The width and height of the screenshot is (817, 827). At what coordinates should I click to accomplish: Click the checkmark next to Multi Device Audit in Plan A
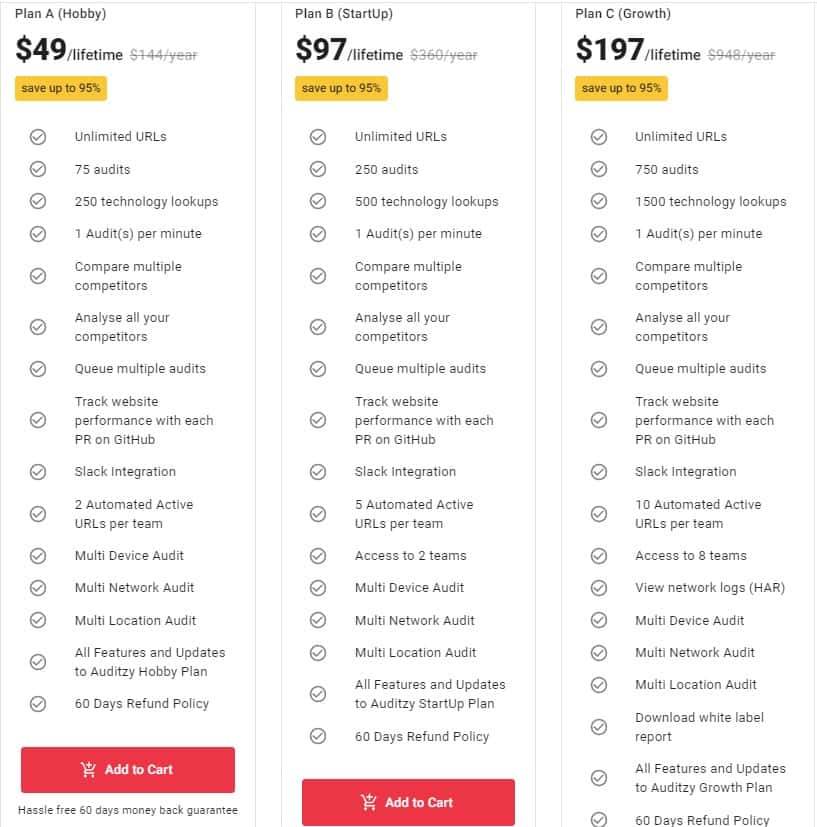click(x=38, y=555)
